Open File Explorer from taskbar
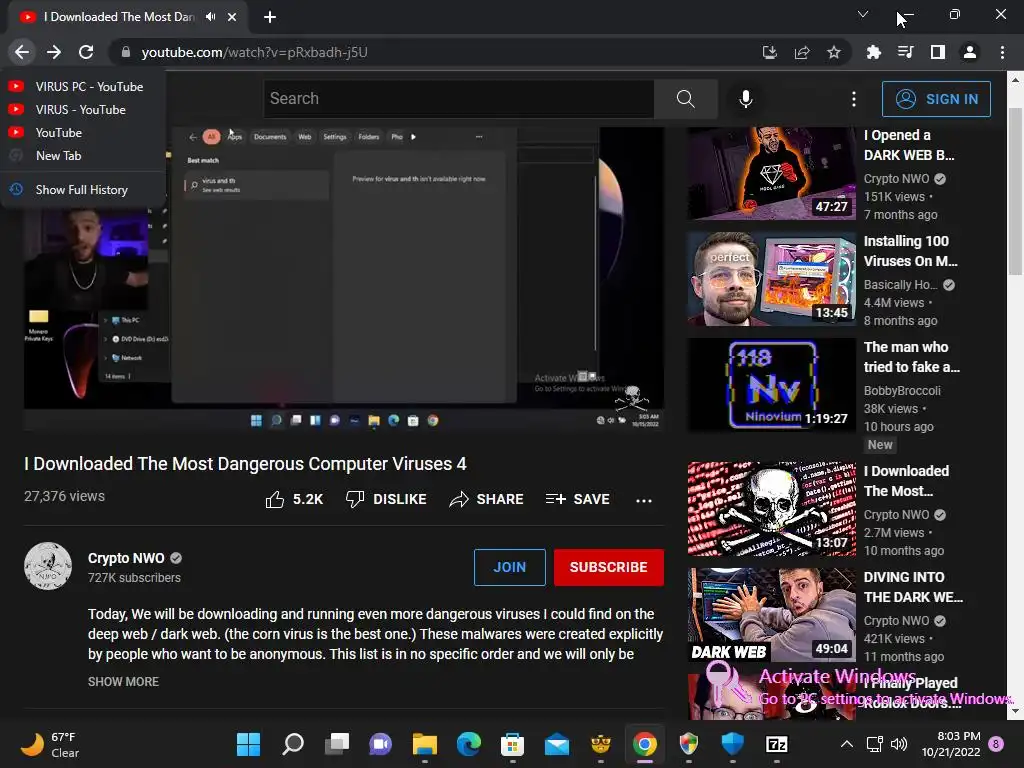1024x768 pixels. click(x=424, y=744)
